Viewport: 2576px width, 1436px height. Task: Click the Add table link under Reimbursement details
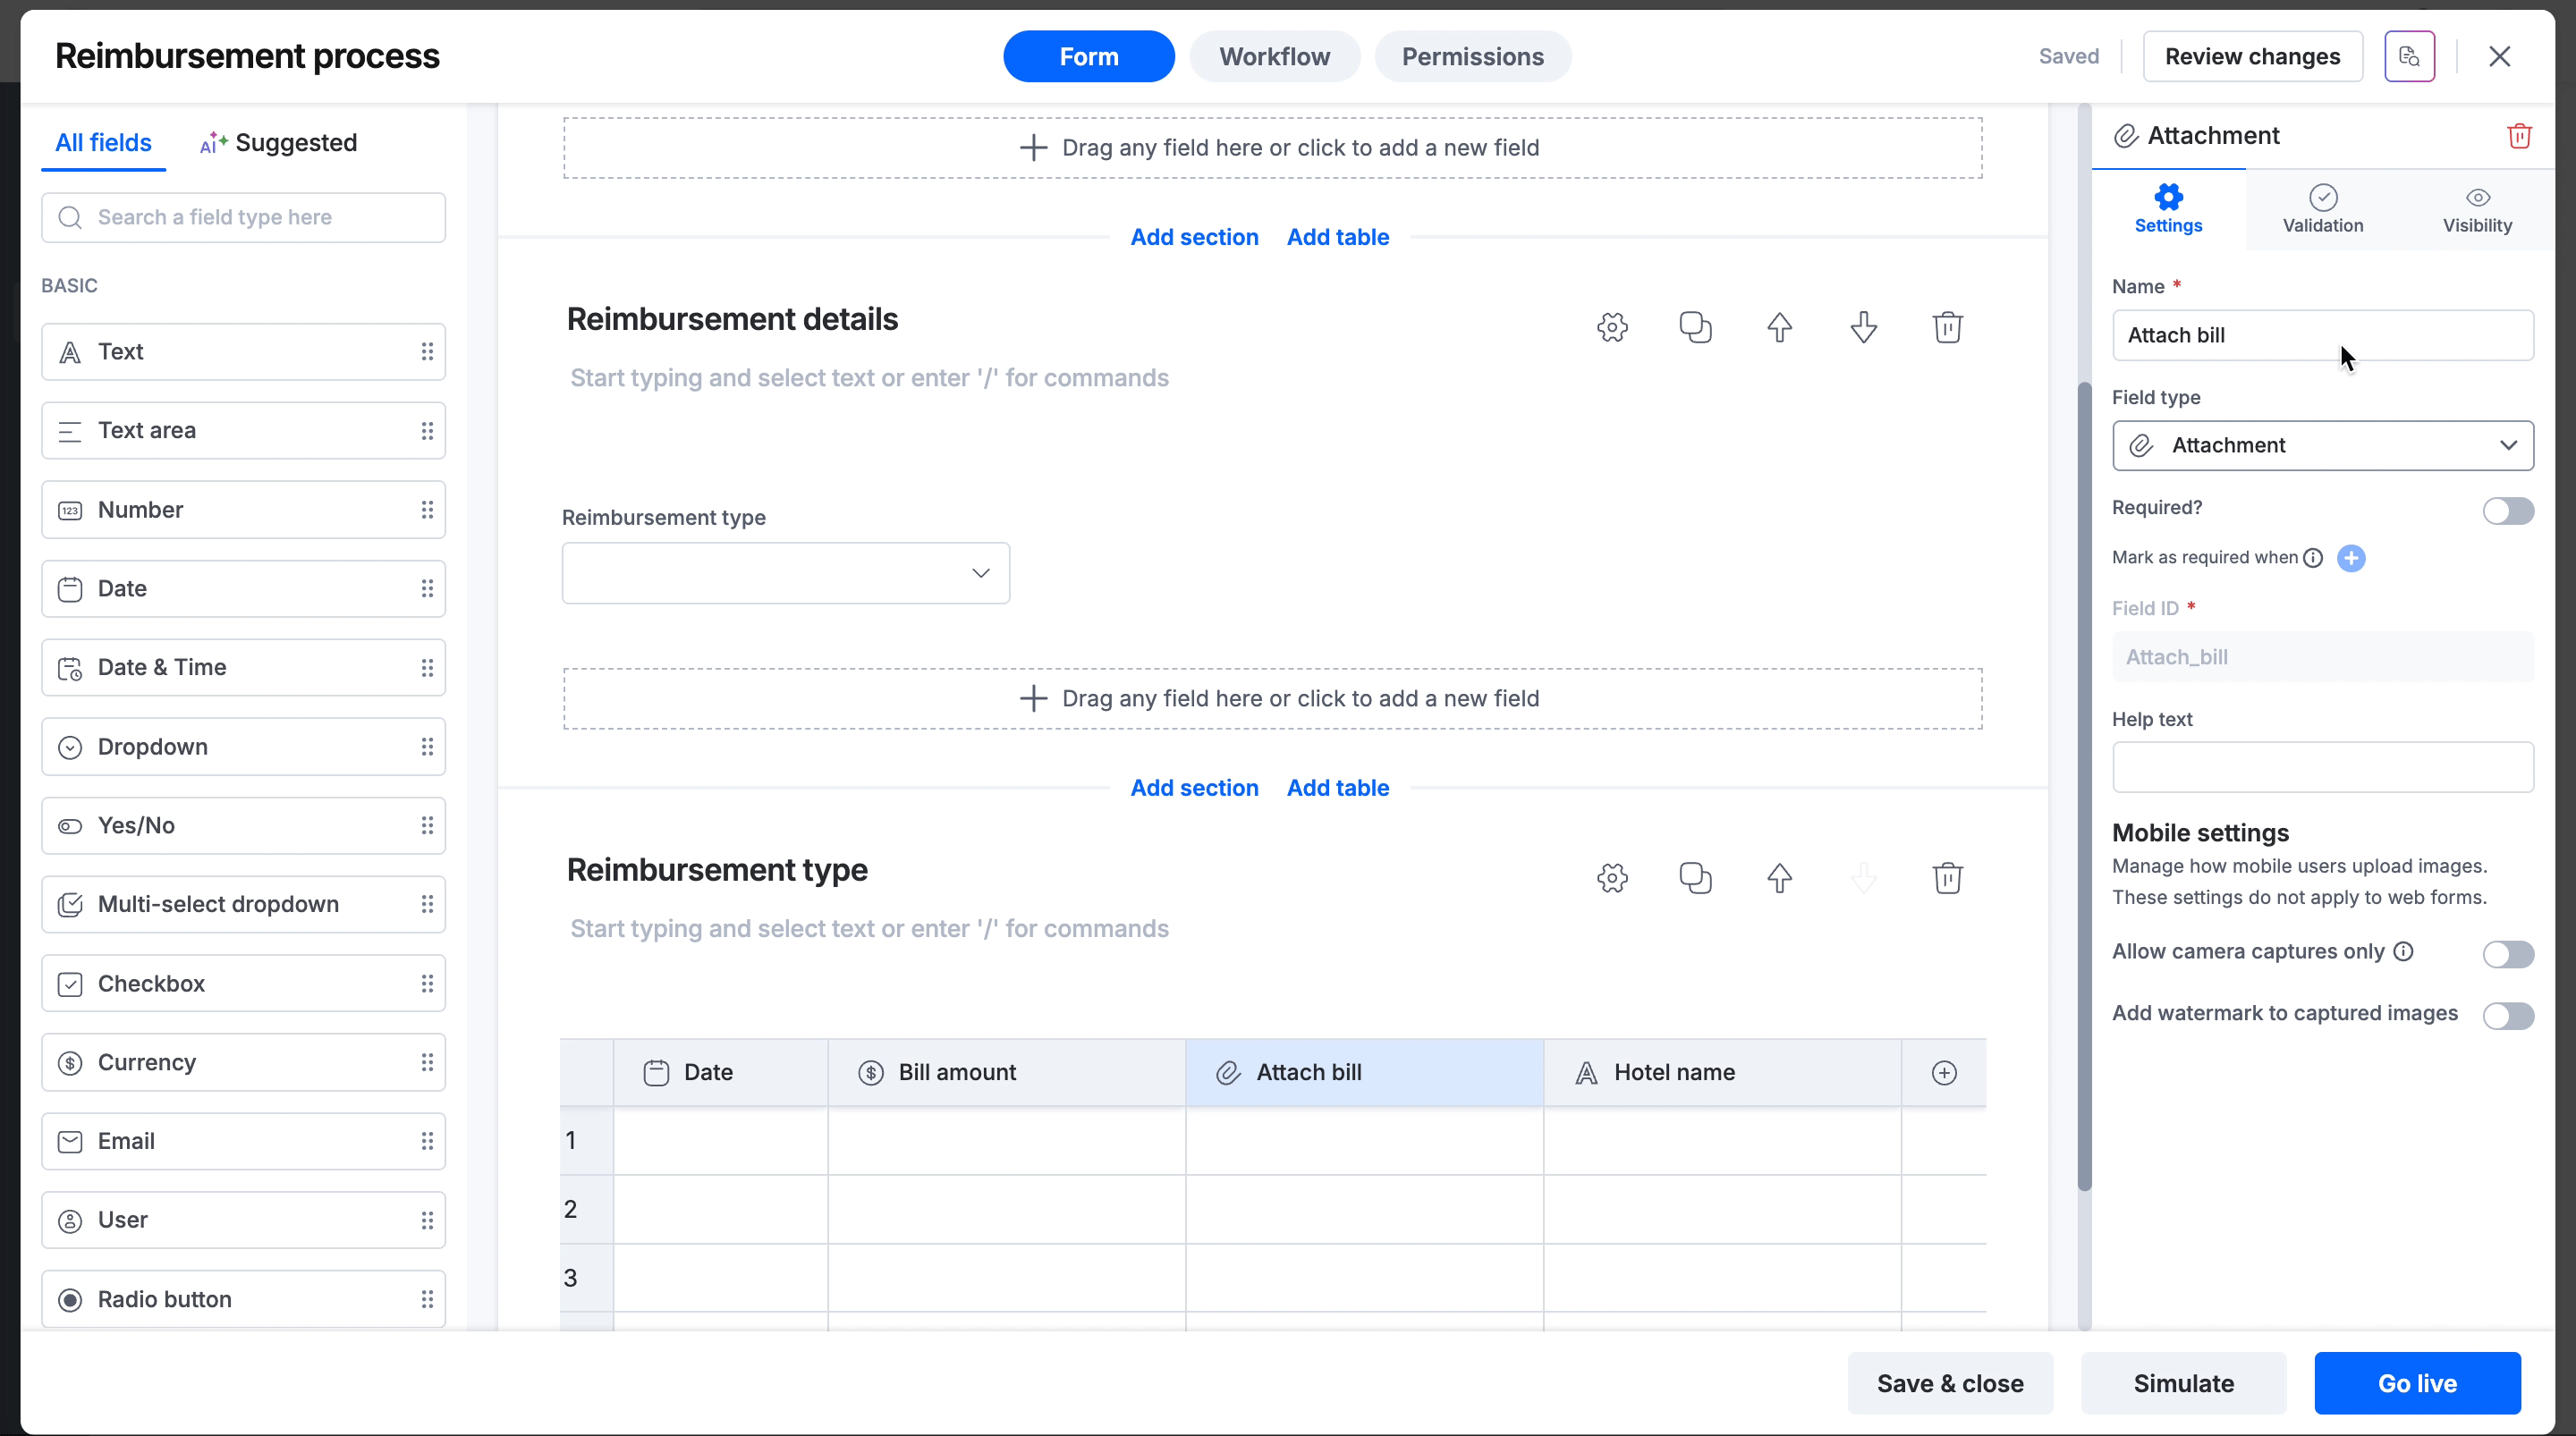click(1337, 788)
